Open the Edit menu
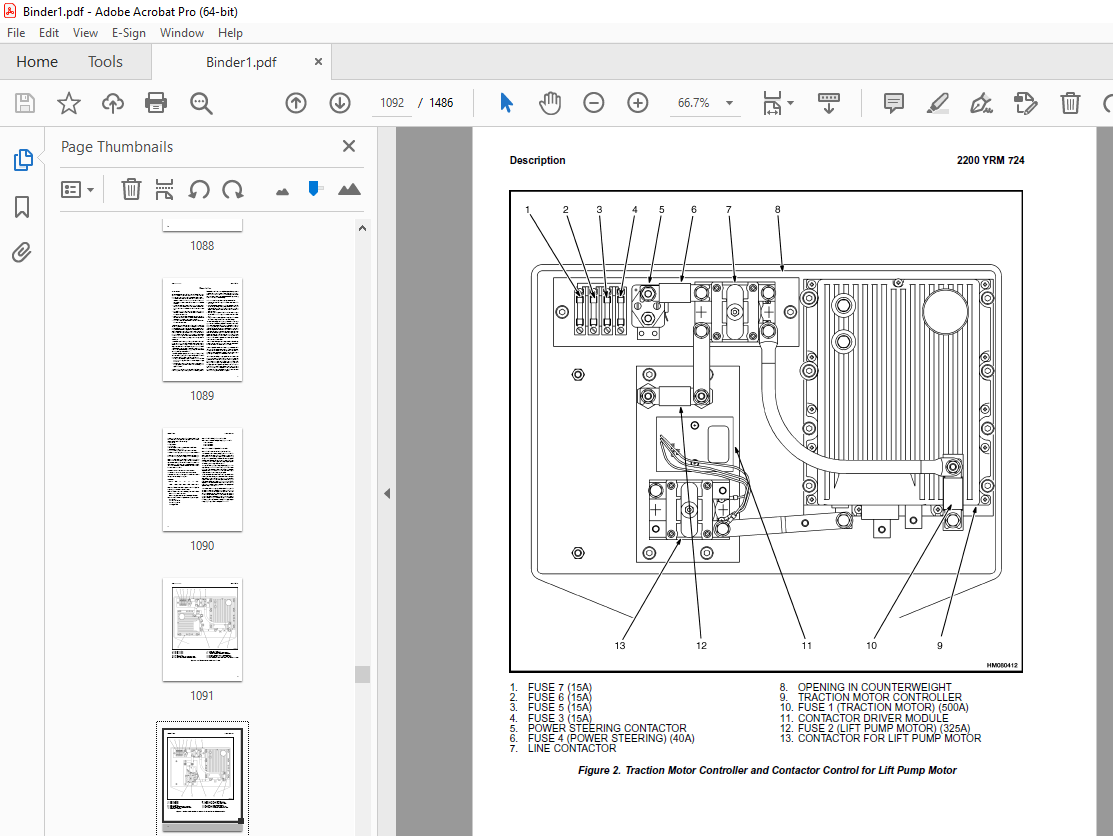The image size is (1113, 836). (49, 33)
